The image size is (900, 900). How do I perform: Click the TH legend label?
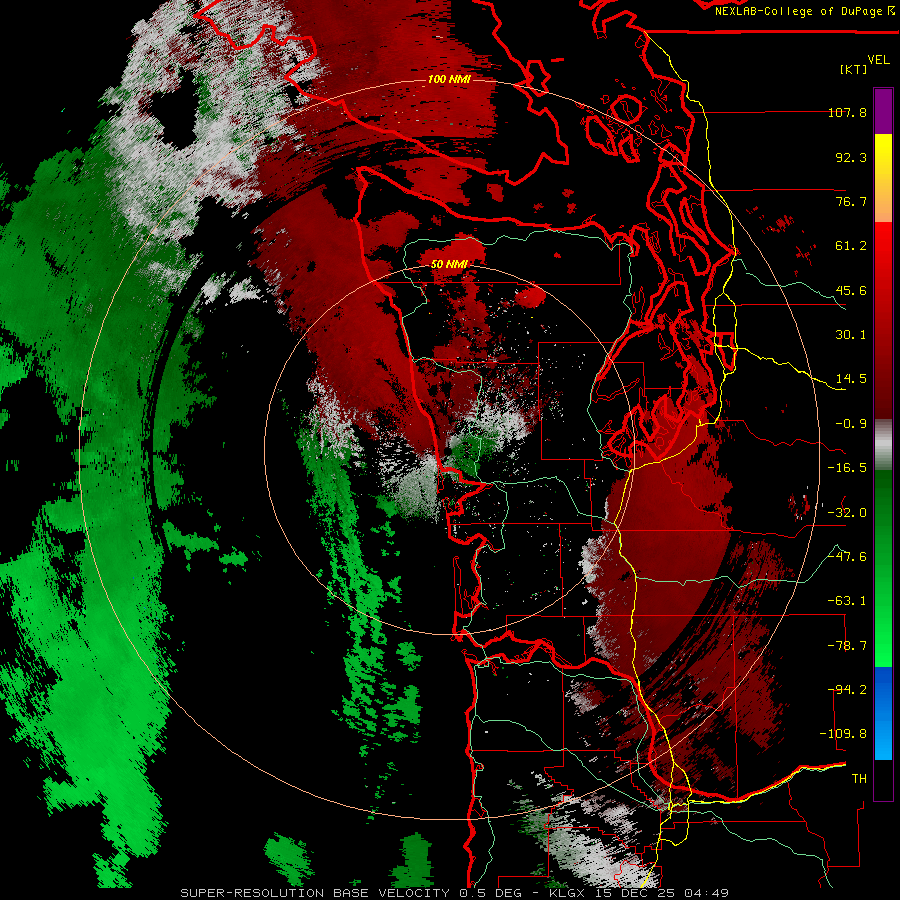coord(859,779)
